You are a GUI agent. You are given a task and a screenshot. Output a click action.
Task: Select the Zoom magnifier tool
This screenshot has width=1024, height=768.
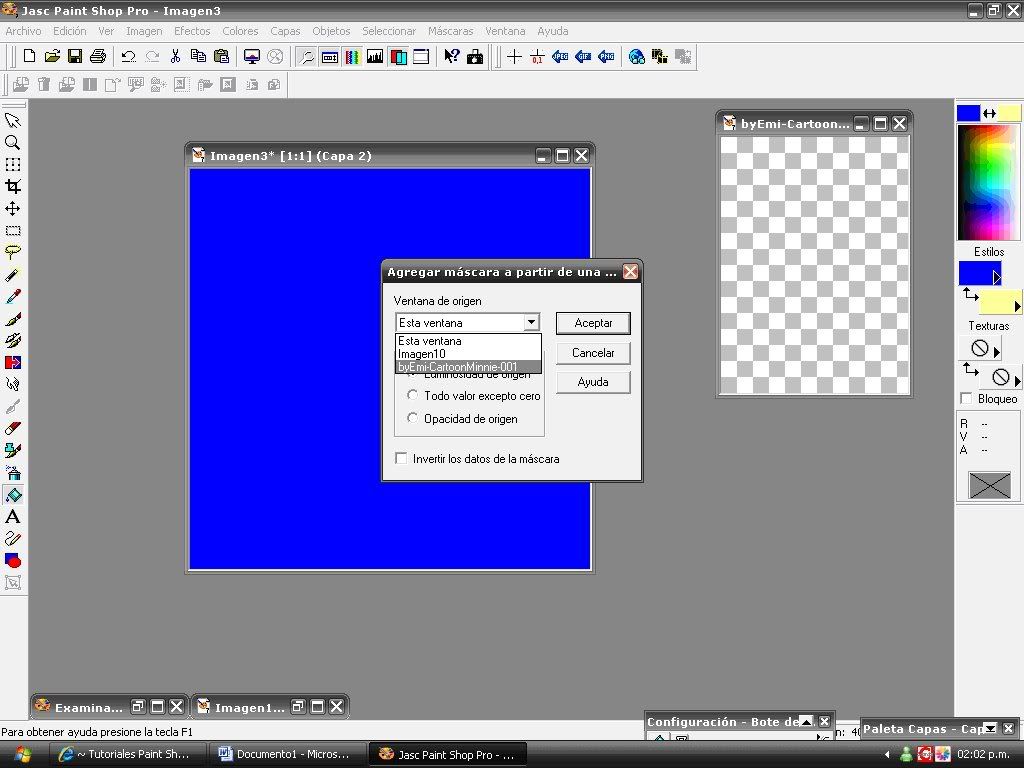pyautogui.click(x=13, y=142)
